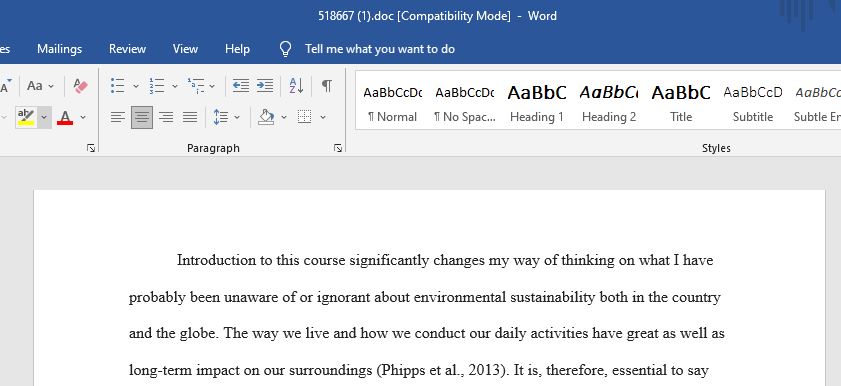The image size is (841, 386).
Task: Click the Shading paint bucket icon
Action: pos(266,117)
